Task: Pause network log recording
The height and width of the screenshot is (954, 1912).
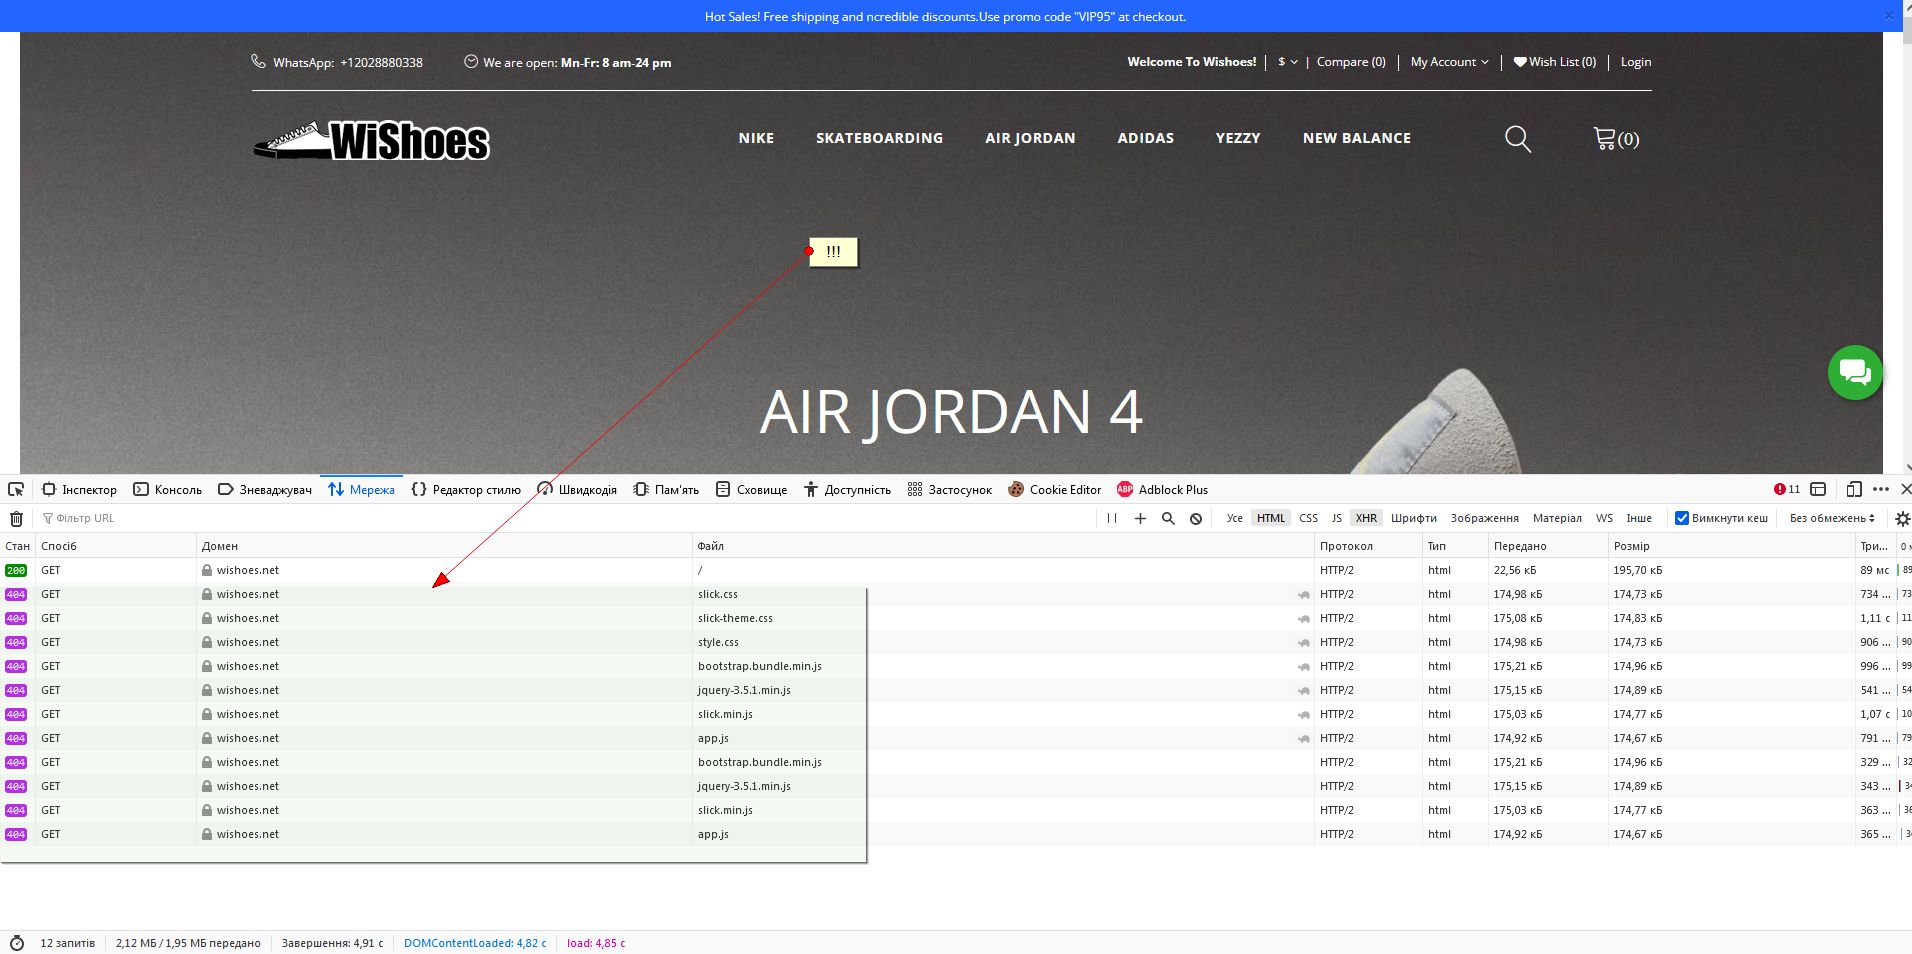Action: pyautogui.click(x=1112, y=518)
